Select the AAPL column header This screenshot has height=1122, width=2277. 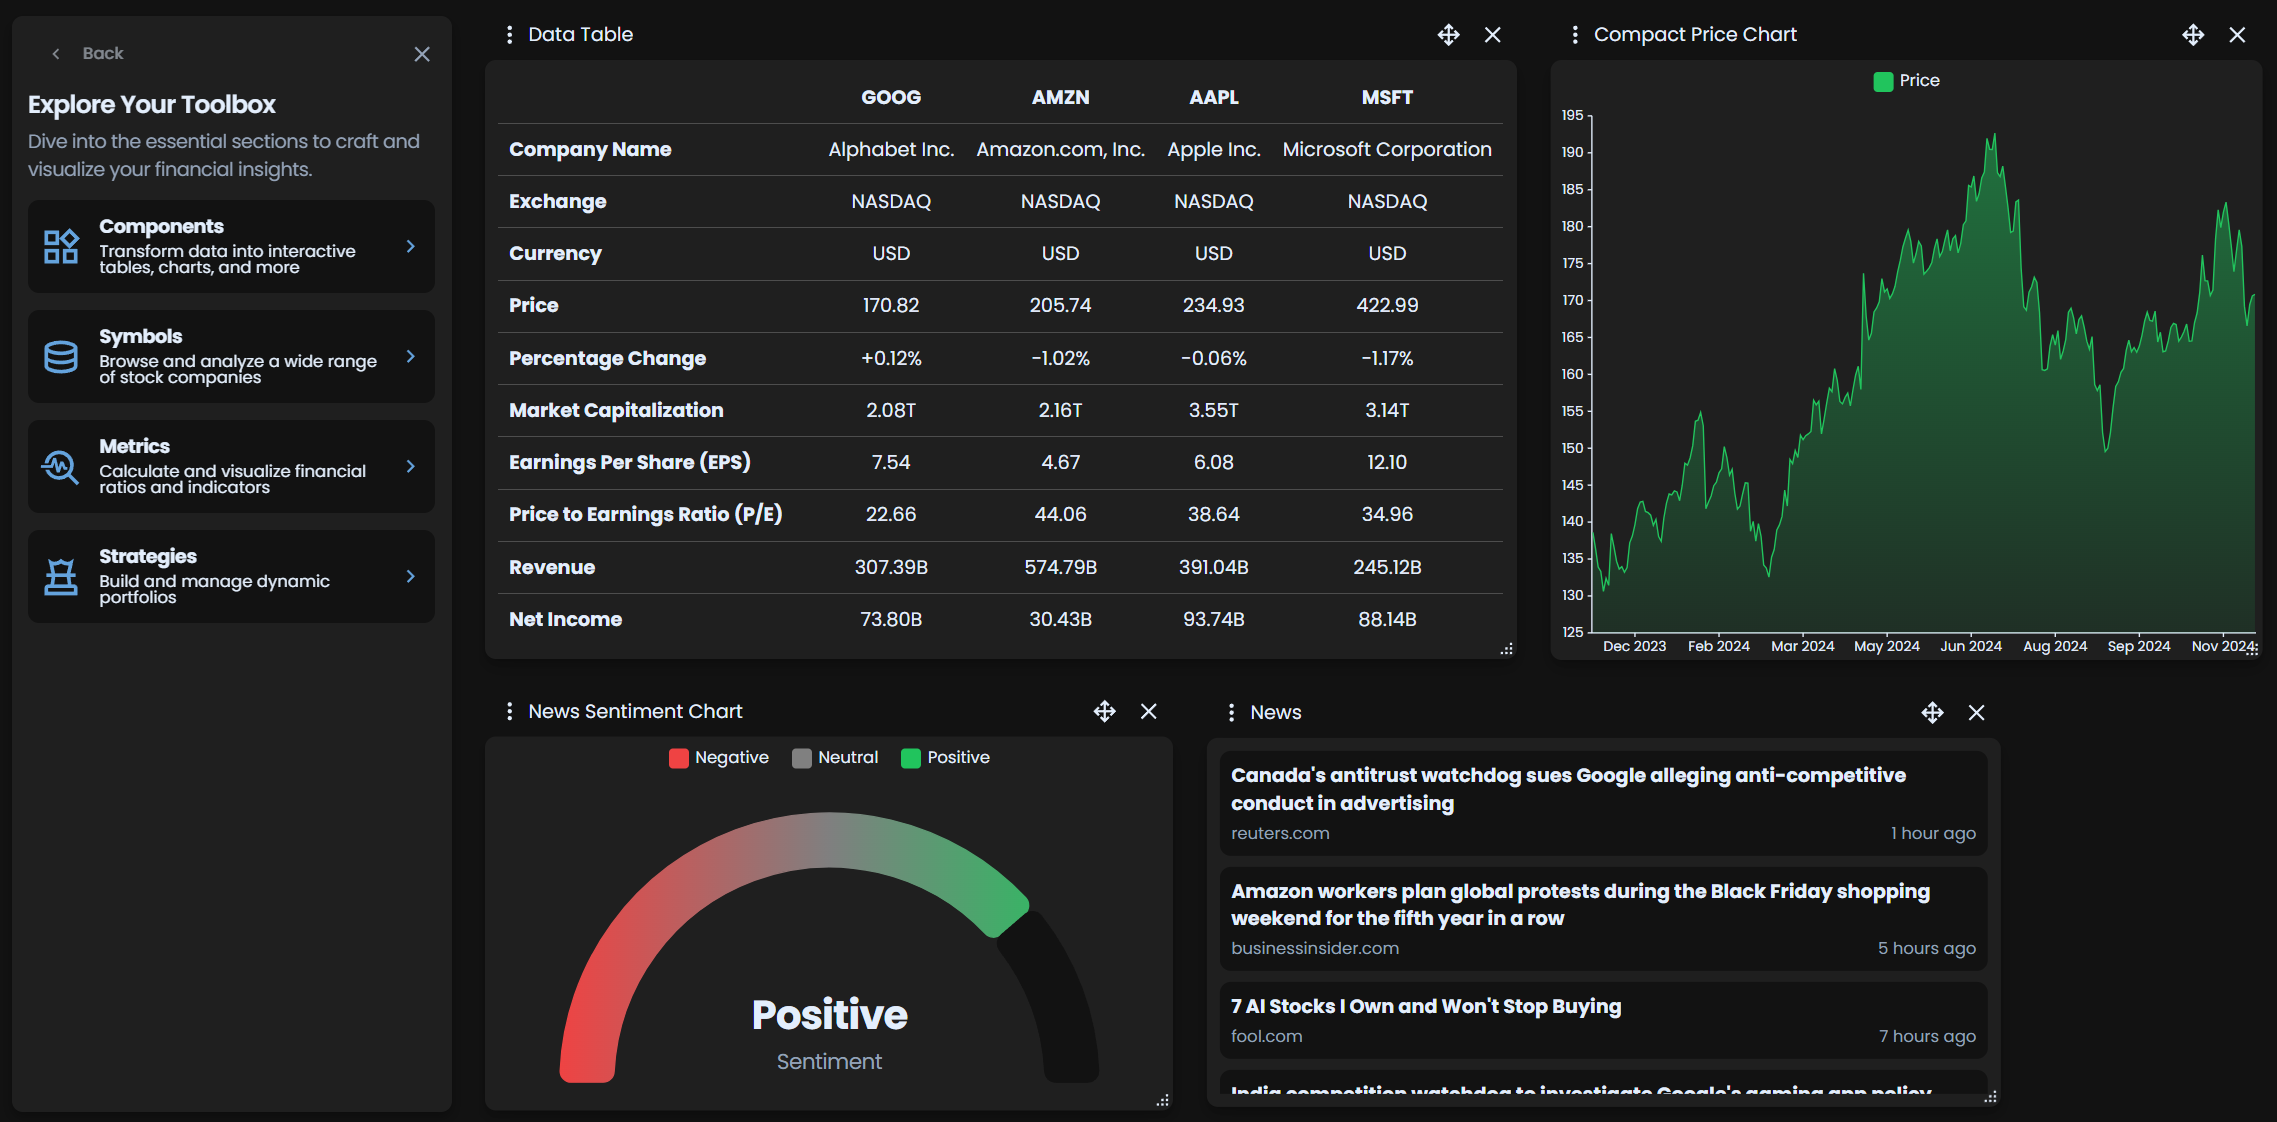point(1214,97)
